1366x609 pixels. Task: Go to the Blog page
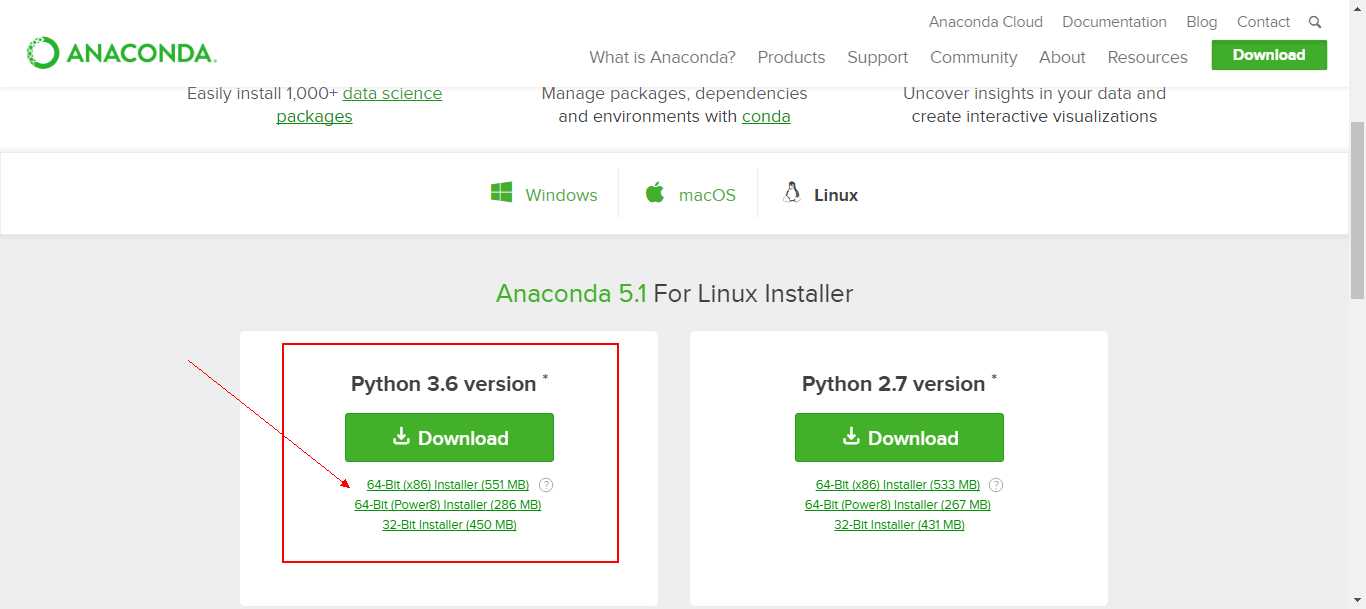pos(1202,22)
